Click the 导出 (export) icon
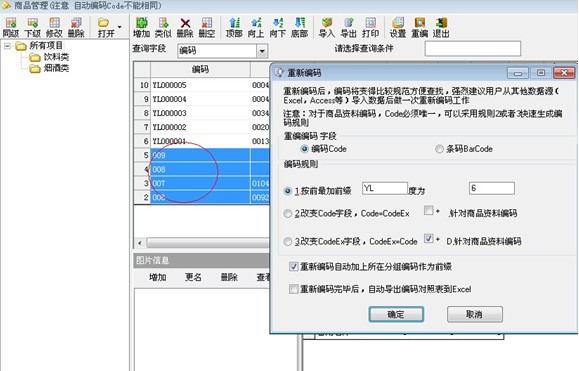579x371 pixels. 349,27
